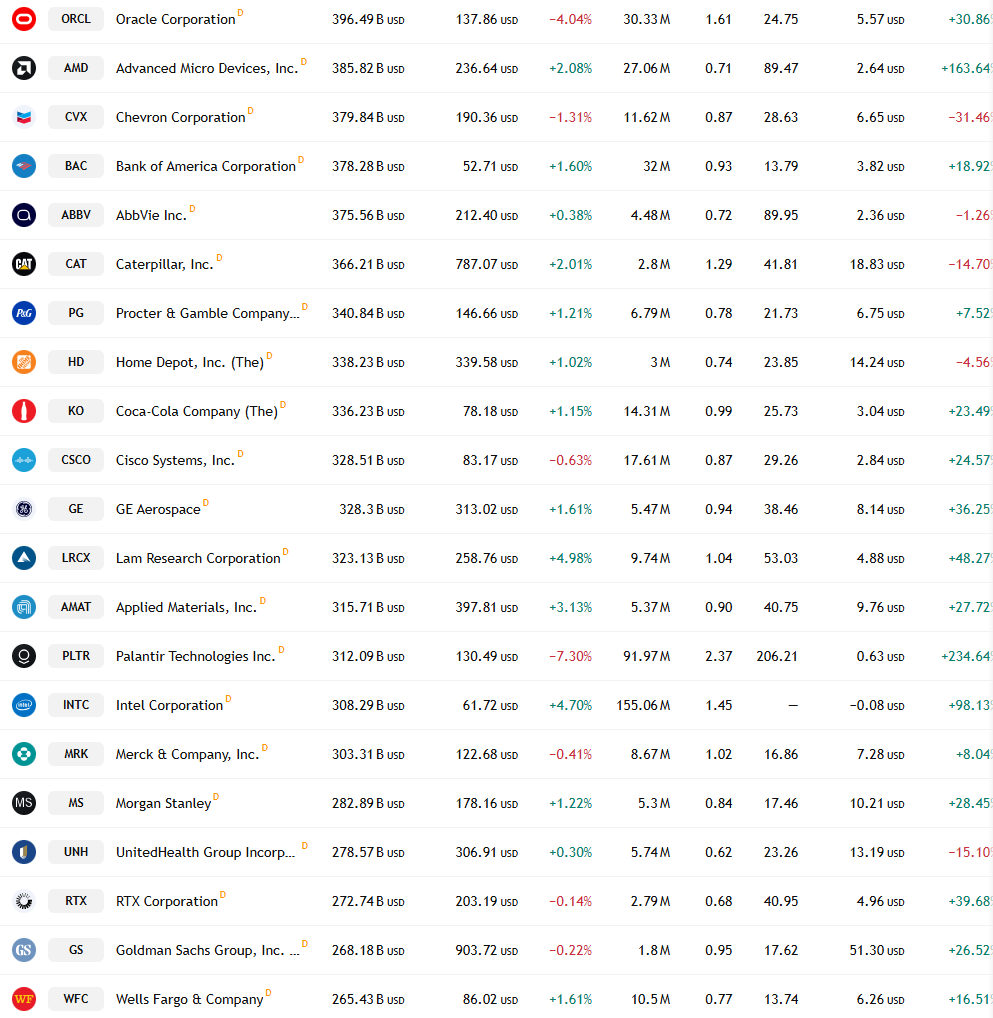This screenshot has height=1018, width=993.
Task: Select the CVX ticker badge
Action: click(76, 117)
